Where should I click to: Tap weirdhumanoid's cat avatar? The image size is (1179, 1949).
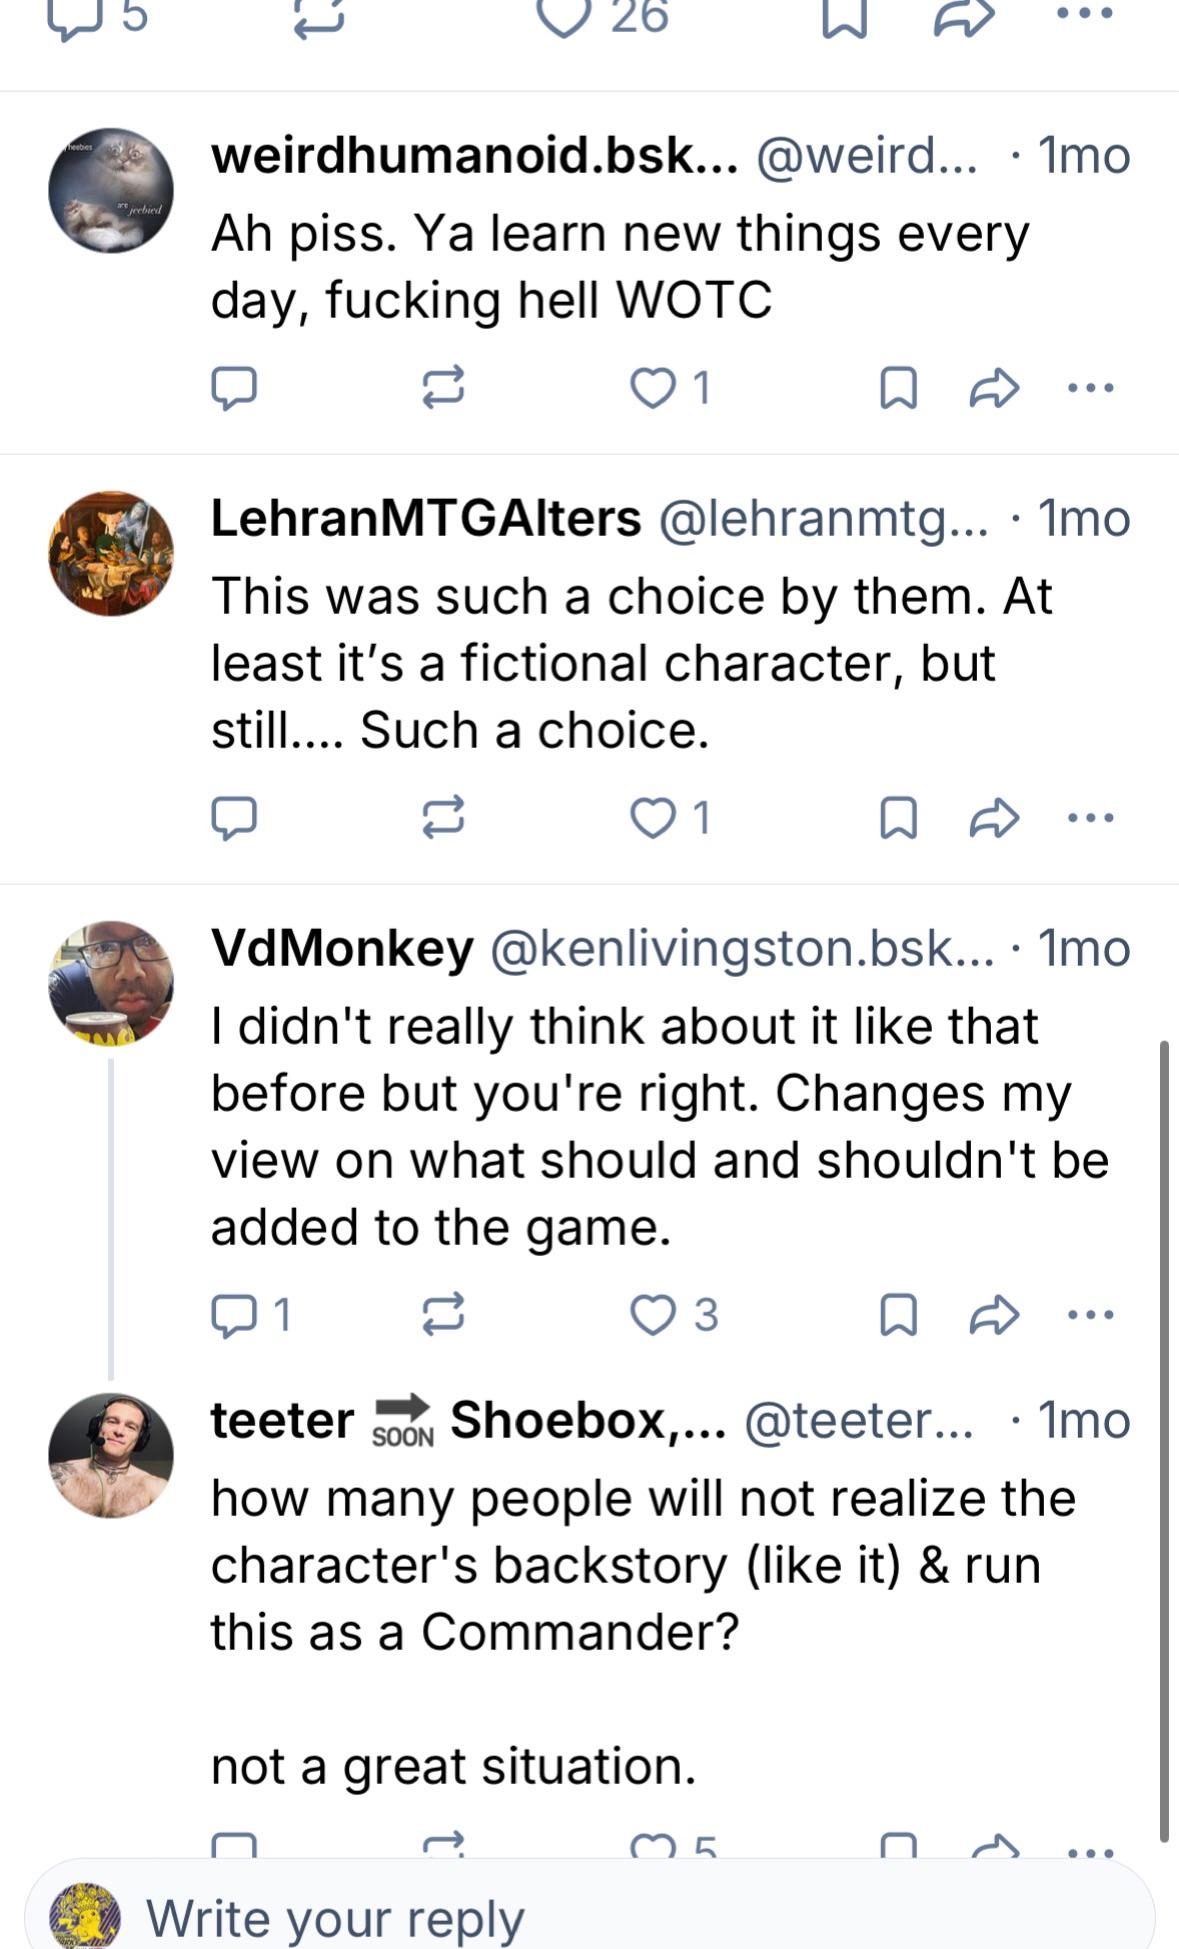click(x=111, y=190)
